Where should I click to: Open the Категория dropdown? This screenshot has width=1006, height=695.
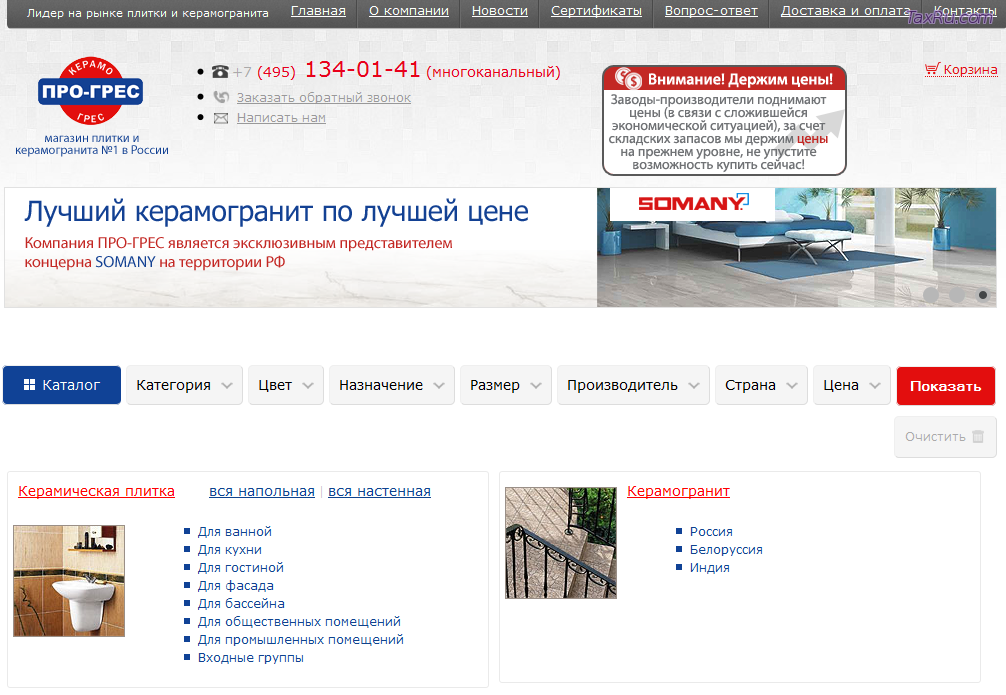click(184, 384)
